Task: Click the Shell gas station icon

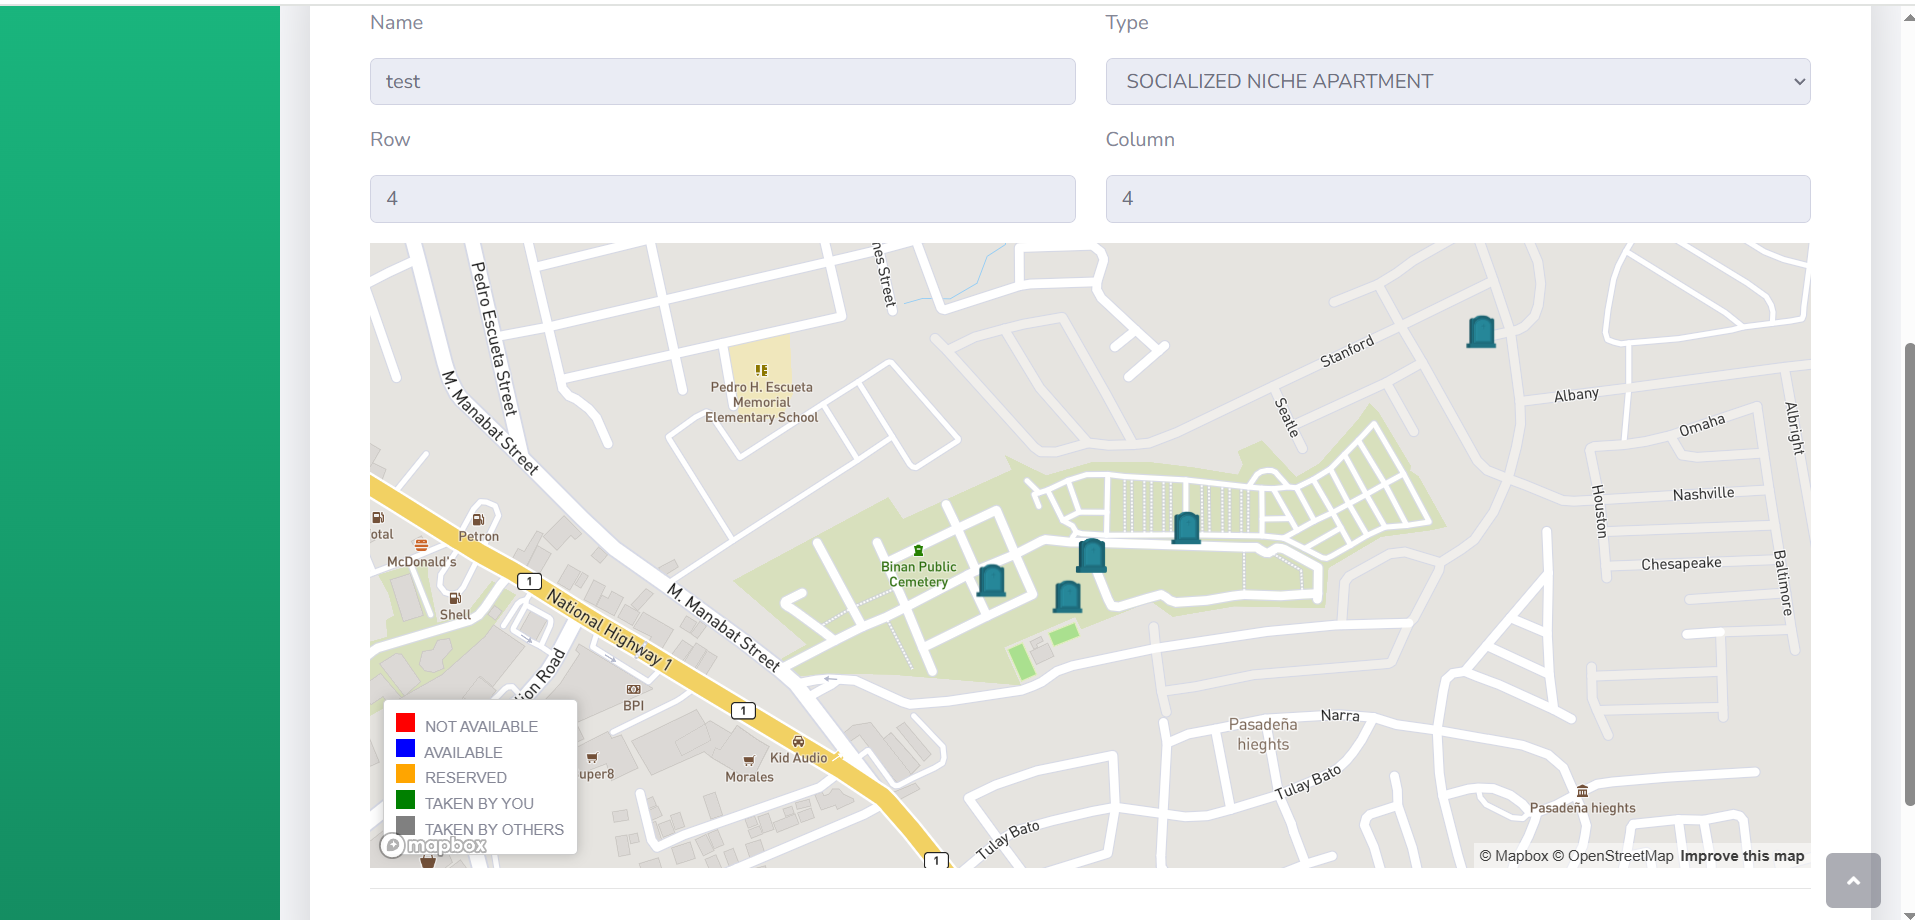Action: (x=455, y=598)
